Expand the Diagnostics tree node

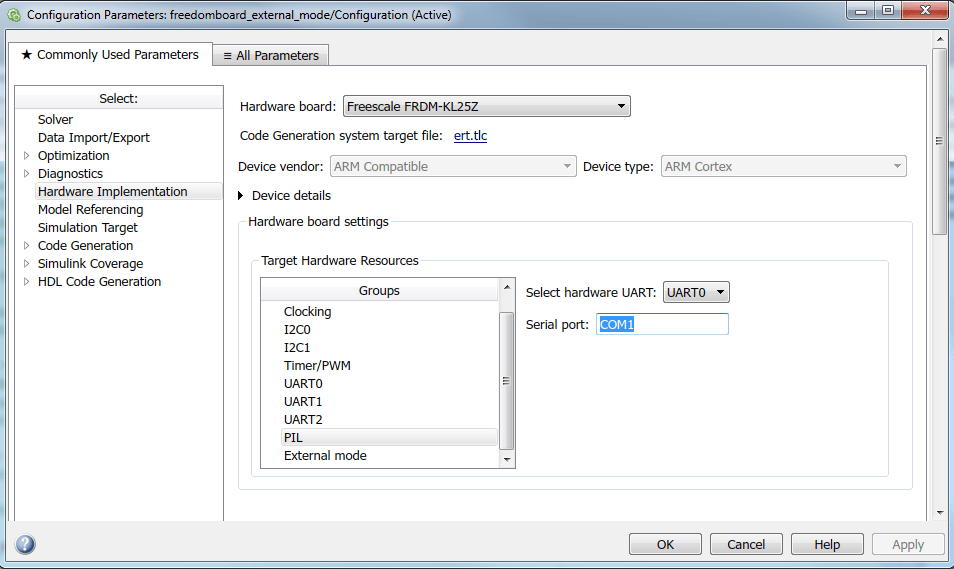point(27,173)
